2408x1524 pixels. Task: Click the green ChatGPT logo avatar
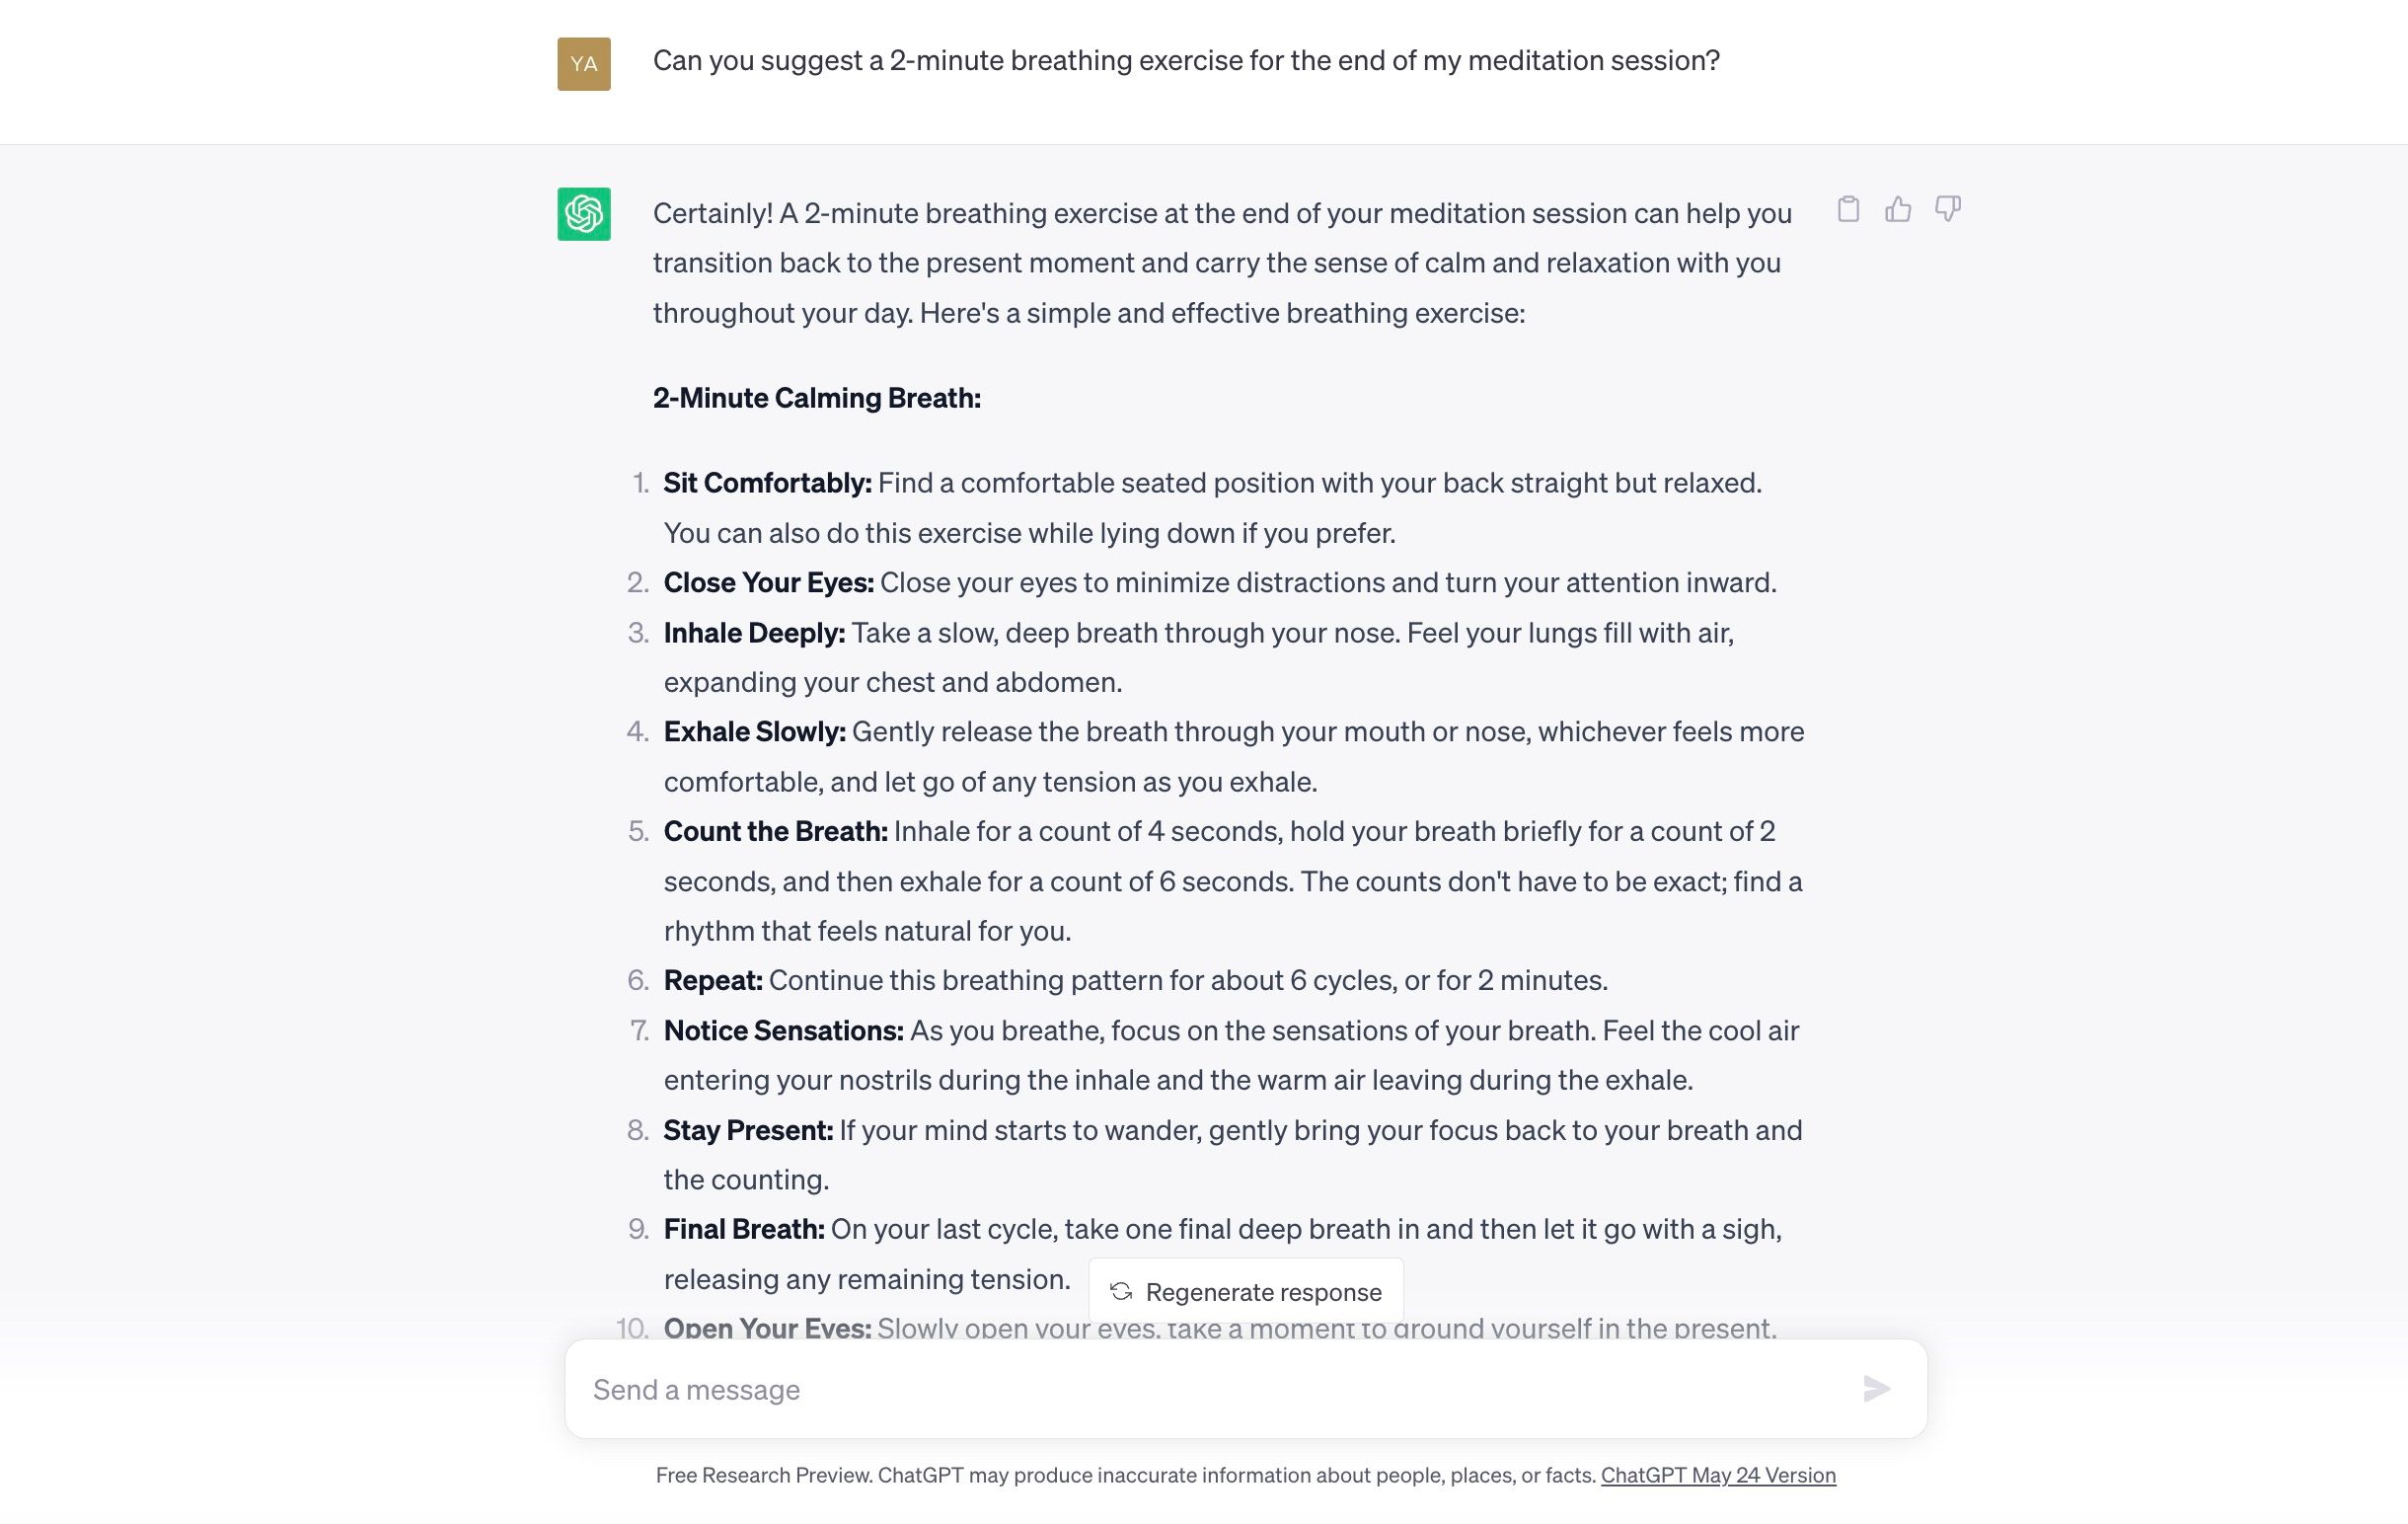coord(584,214)
